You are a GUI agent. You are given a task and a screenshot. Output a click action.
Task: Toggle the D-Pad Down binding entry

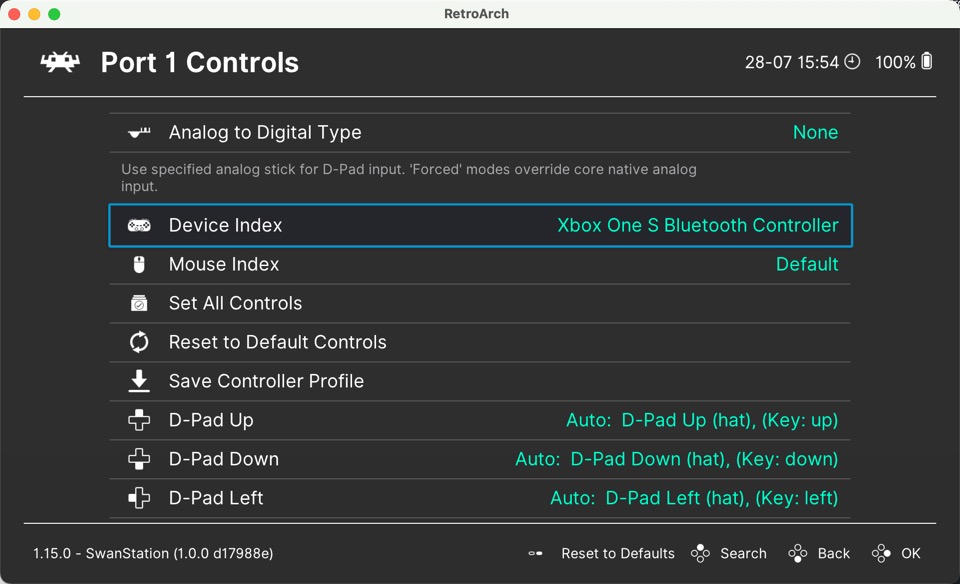480,459
